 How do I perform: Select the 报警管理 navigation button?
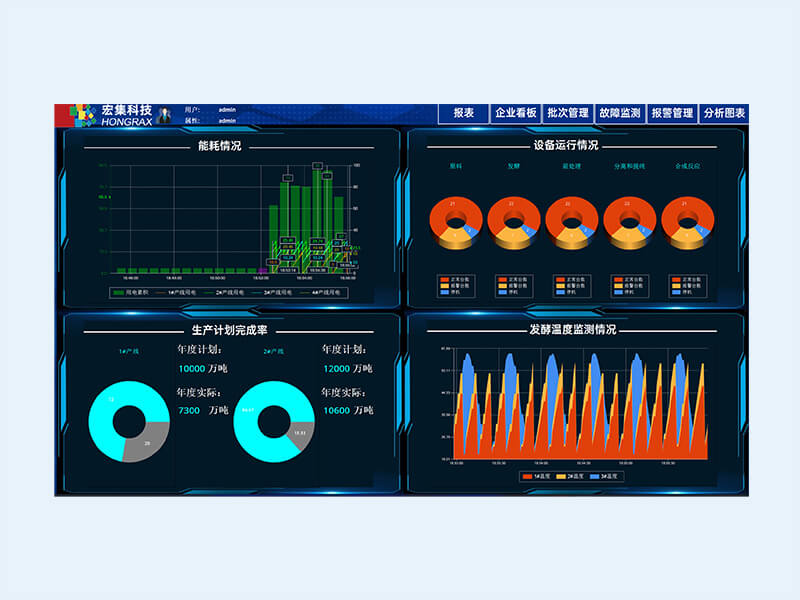(x=672, y=114)
